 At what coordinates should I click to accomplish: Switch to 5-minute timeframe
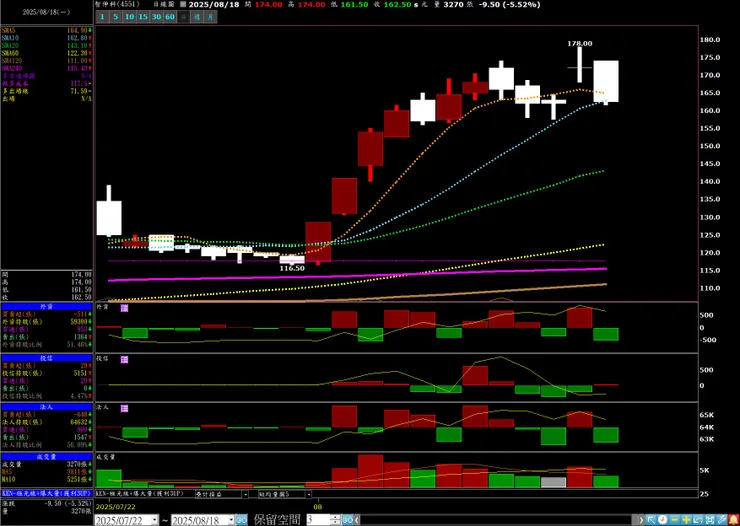[x=116, y=17]
